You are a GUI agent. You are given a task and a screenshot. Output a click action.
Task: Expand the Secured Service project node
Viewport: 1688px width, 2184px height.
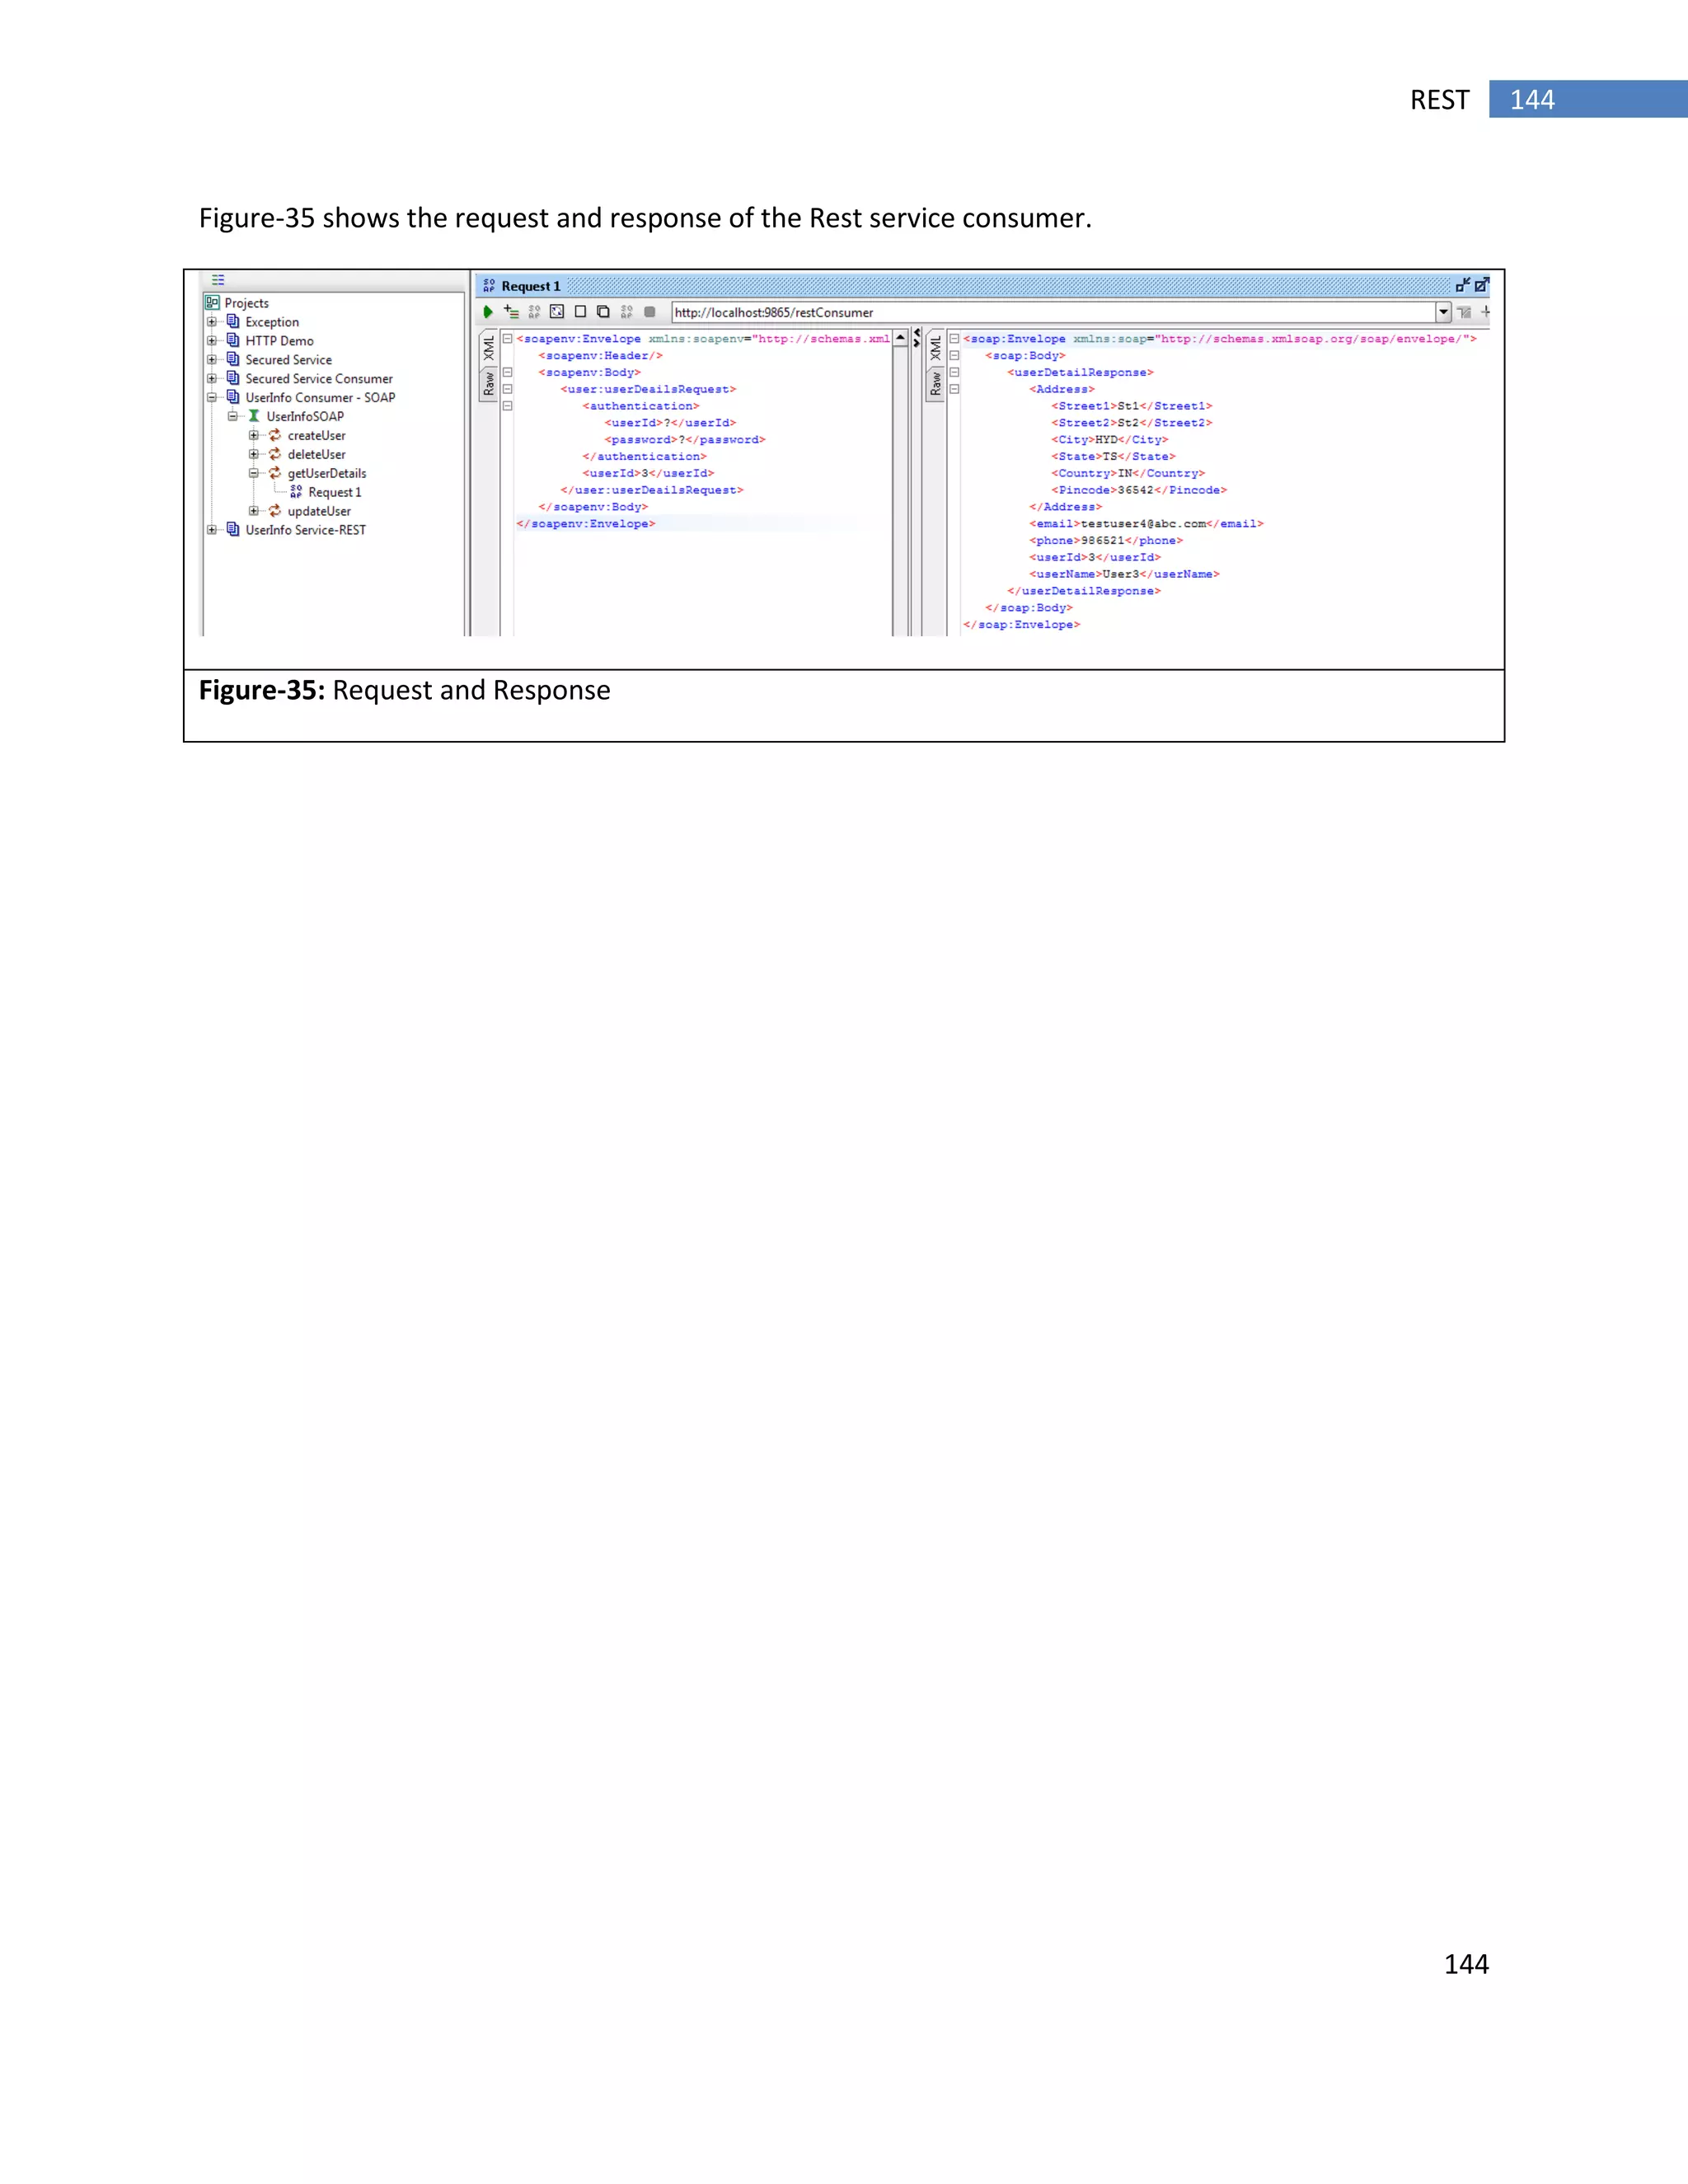click(x=212, y=360)
